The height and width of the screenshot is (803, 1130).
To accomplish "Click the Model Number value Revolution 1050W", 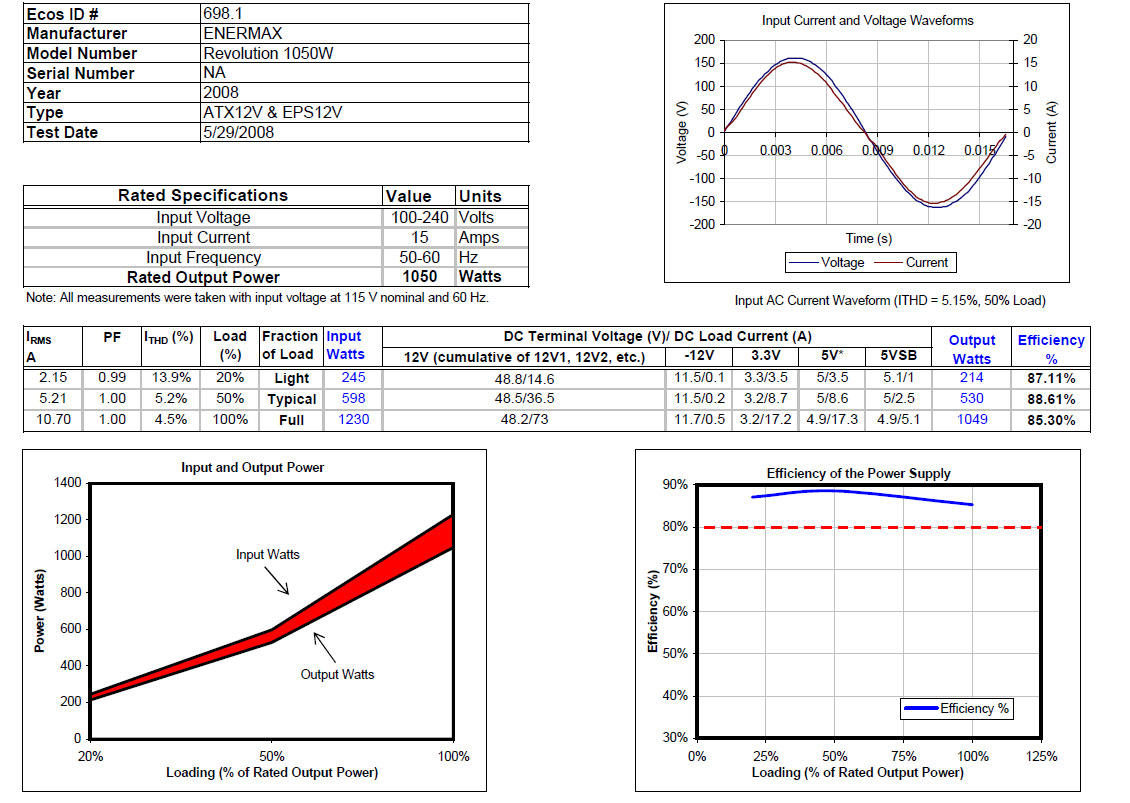I will pyautogui.click(x=268, y=53).
